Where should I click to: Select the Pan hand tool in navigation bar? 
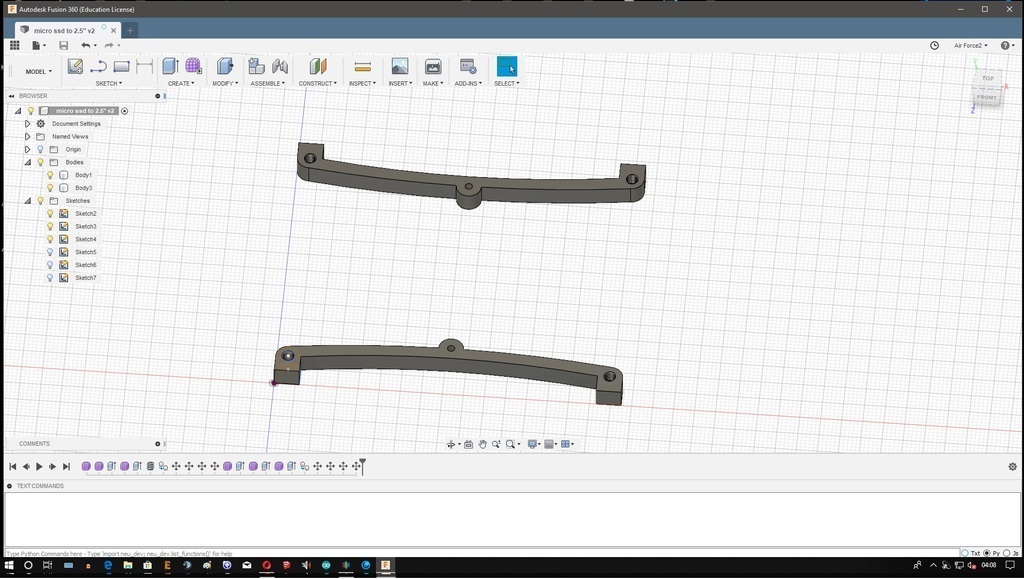[x=482, y=444]
